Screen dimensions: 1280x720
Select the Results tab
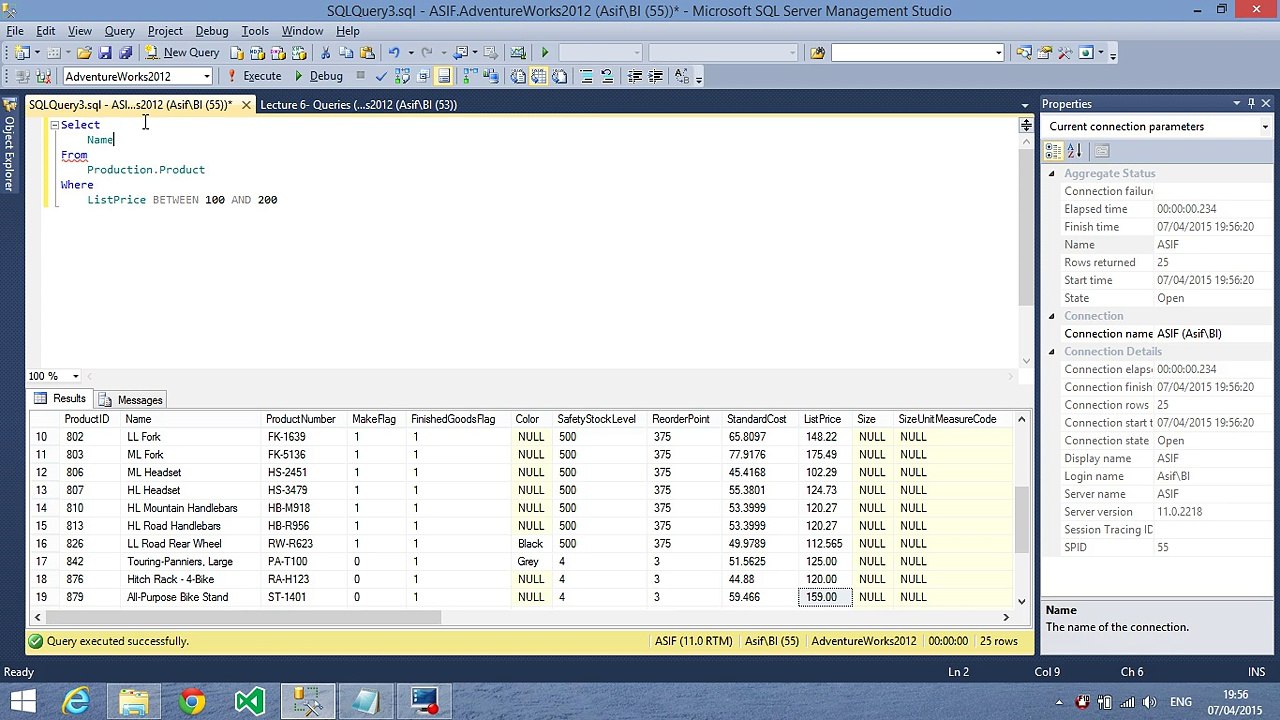click(60, 399)
